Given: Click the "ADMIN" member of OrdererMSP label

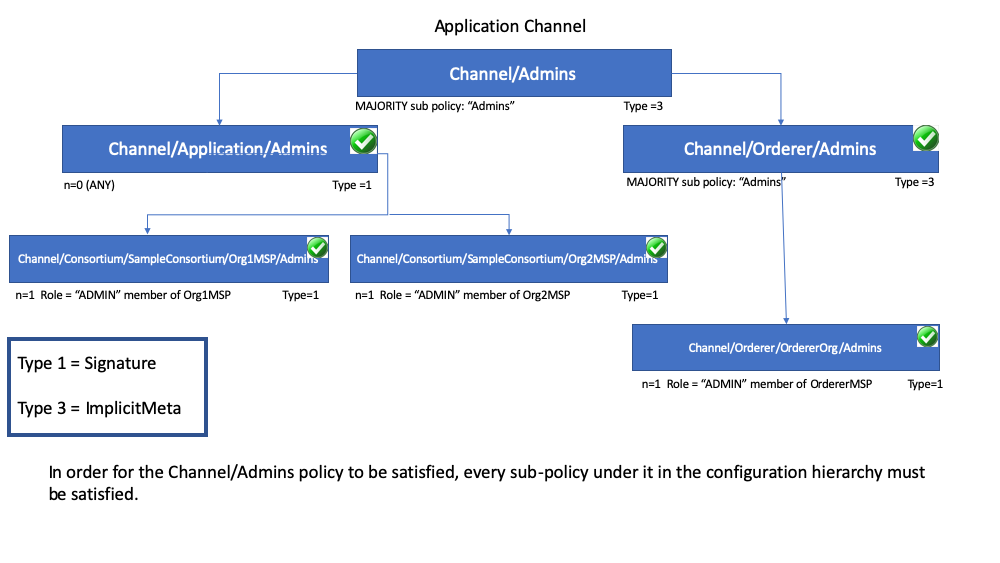Looking at the screenshot, I should click(770, 384).
